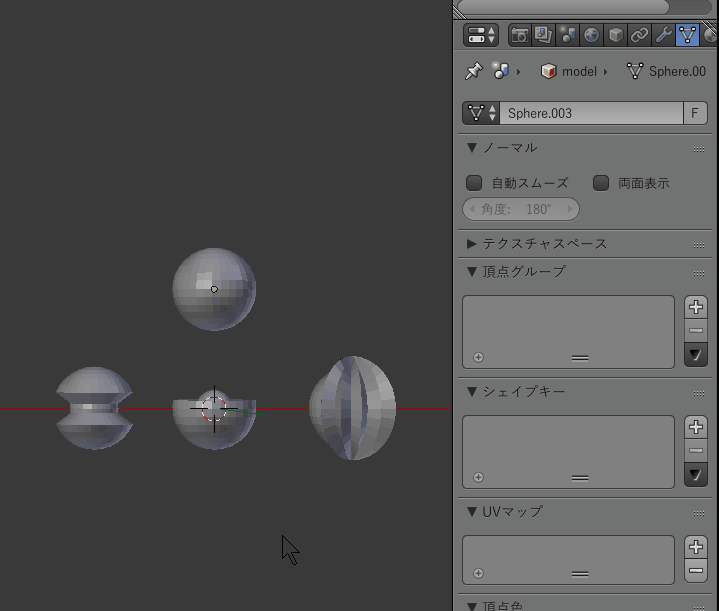This screenshot has width=719, height=611.
Task: Click the model object in the breadcrumb
Action: tap(569, 72)
